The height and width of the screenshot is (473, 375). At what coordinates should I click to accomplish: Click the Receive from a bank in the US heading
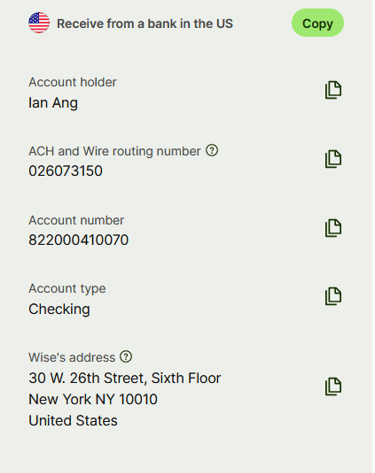click(x=145, y=24)
